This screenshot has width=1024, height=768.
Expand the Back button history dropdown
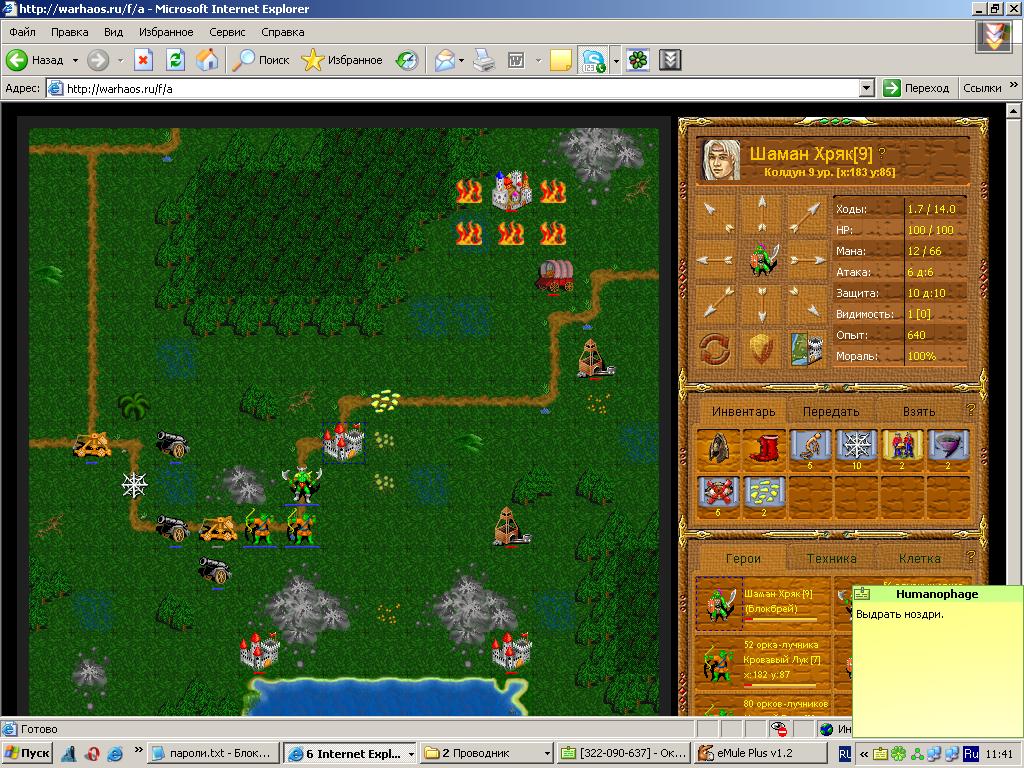pyautogui.click(x=75, y=60)
